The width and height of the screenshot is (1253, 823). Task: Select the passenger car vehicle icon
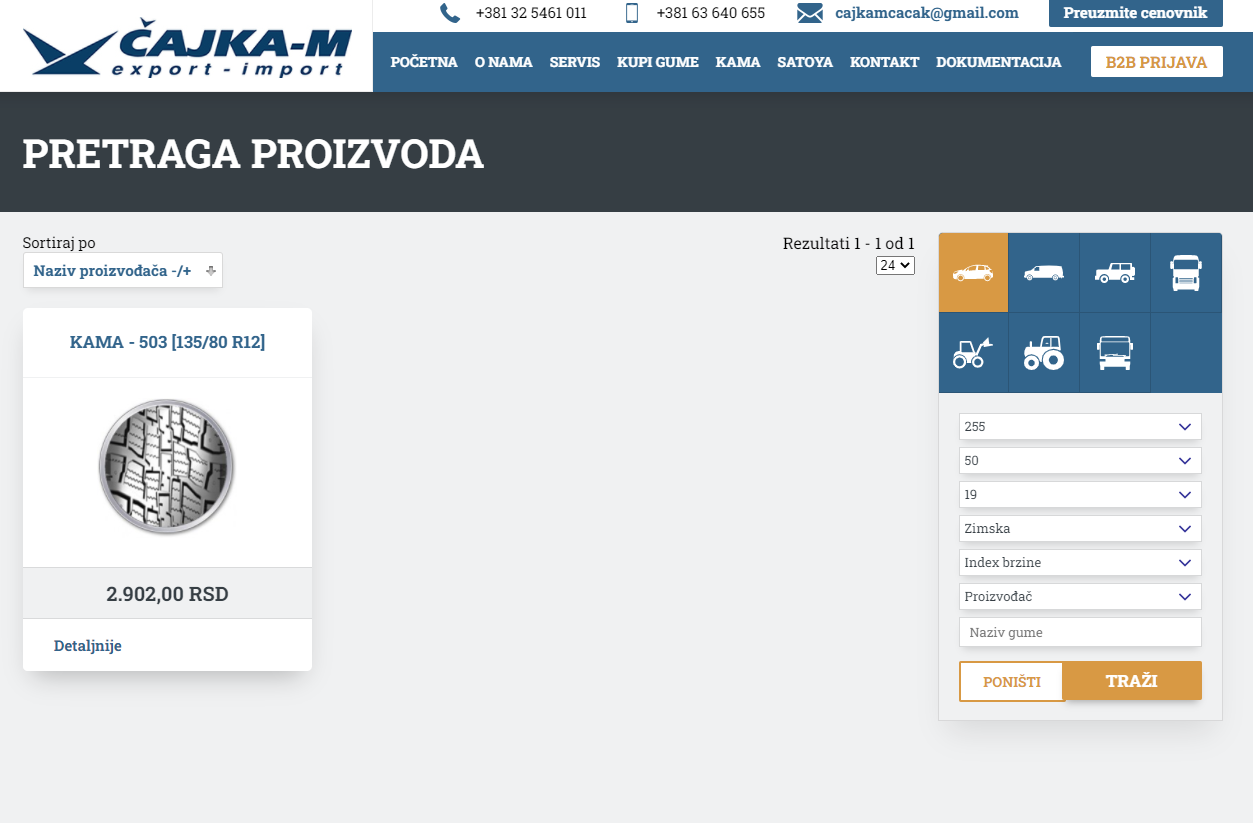click(973, 273)
